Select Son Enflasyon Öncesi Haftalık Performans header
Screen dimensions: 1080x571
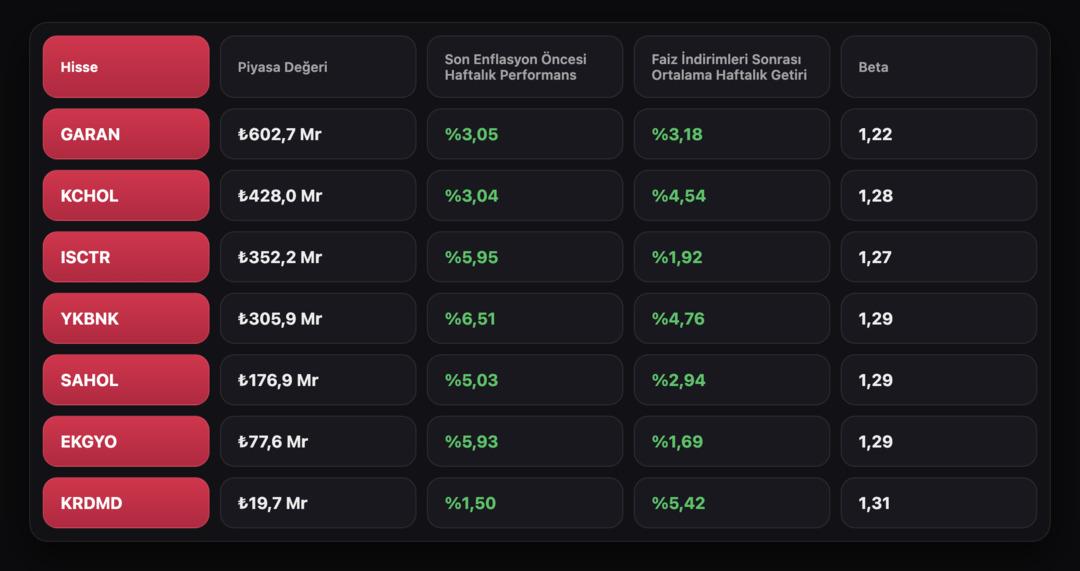(525, 67)
